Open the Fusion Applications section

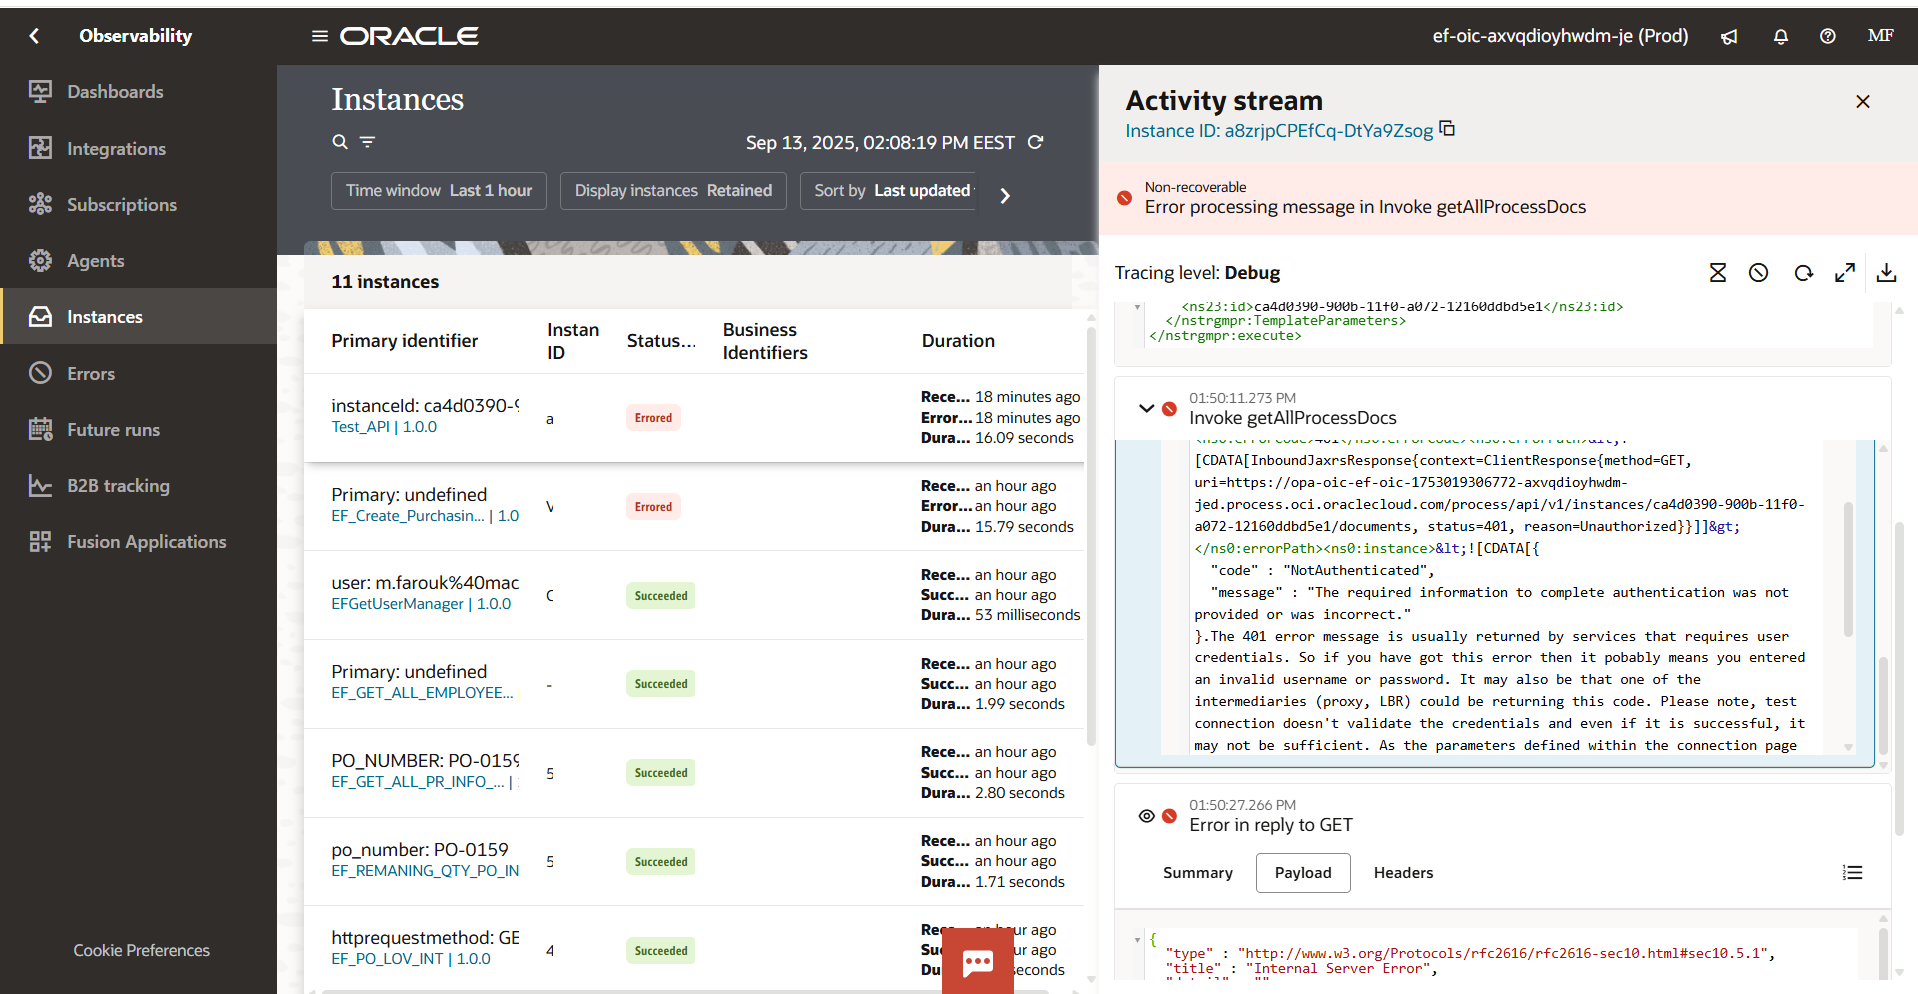pyautogui.click(x=146, y=541)
